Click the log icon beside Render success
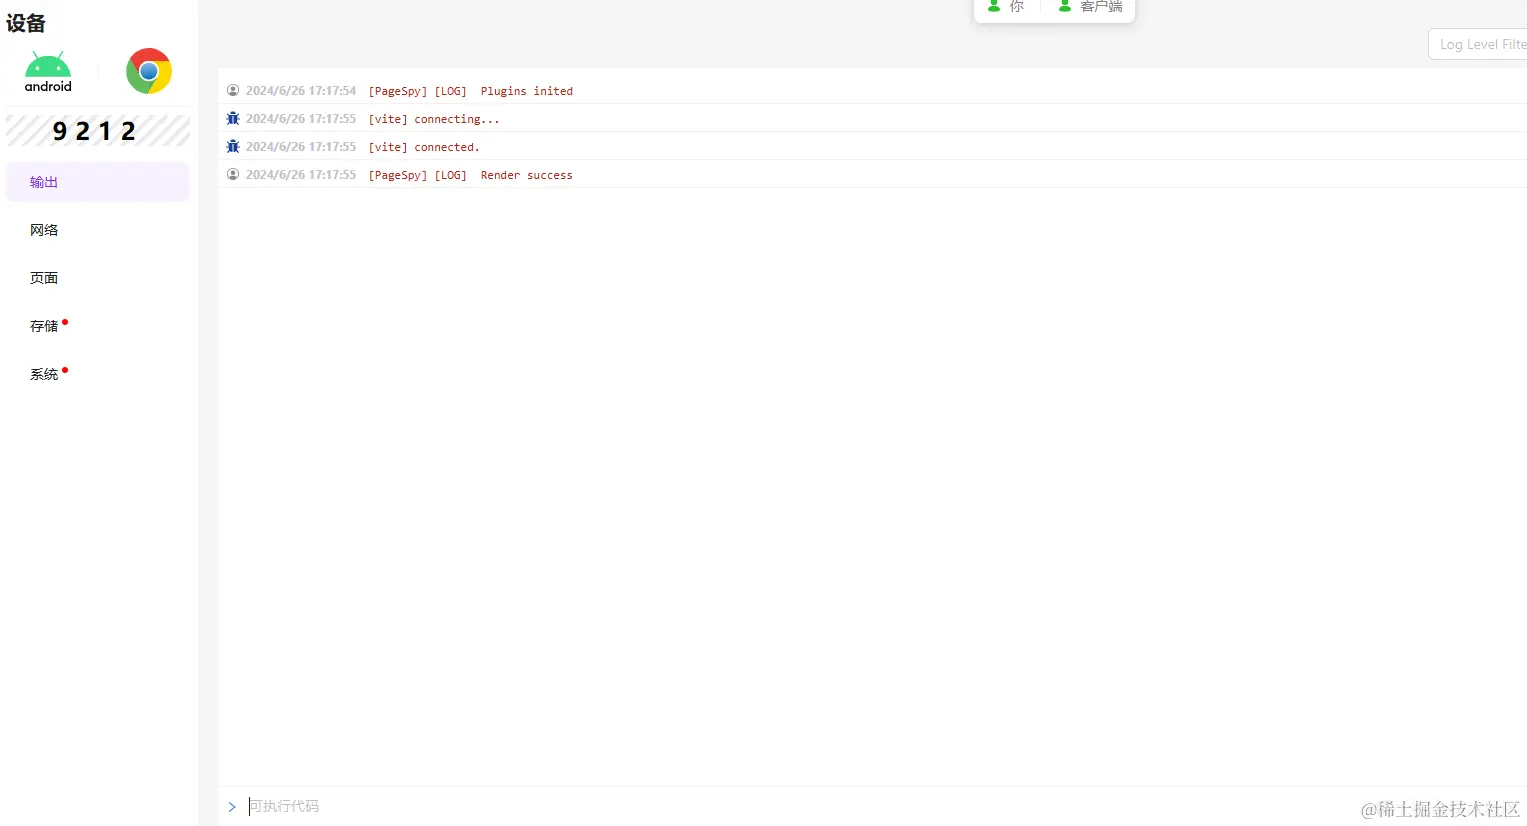The image size is (1527, 826). (x=233, y=174)
